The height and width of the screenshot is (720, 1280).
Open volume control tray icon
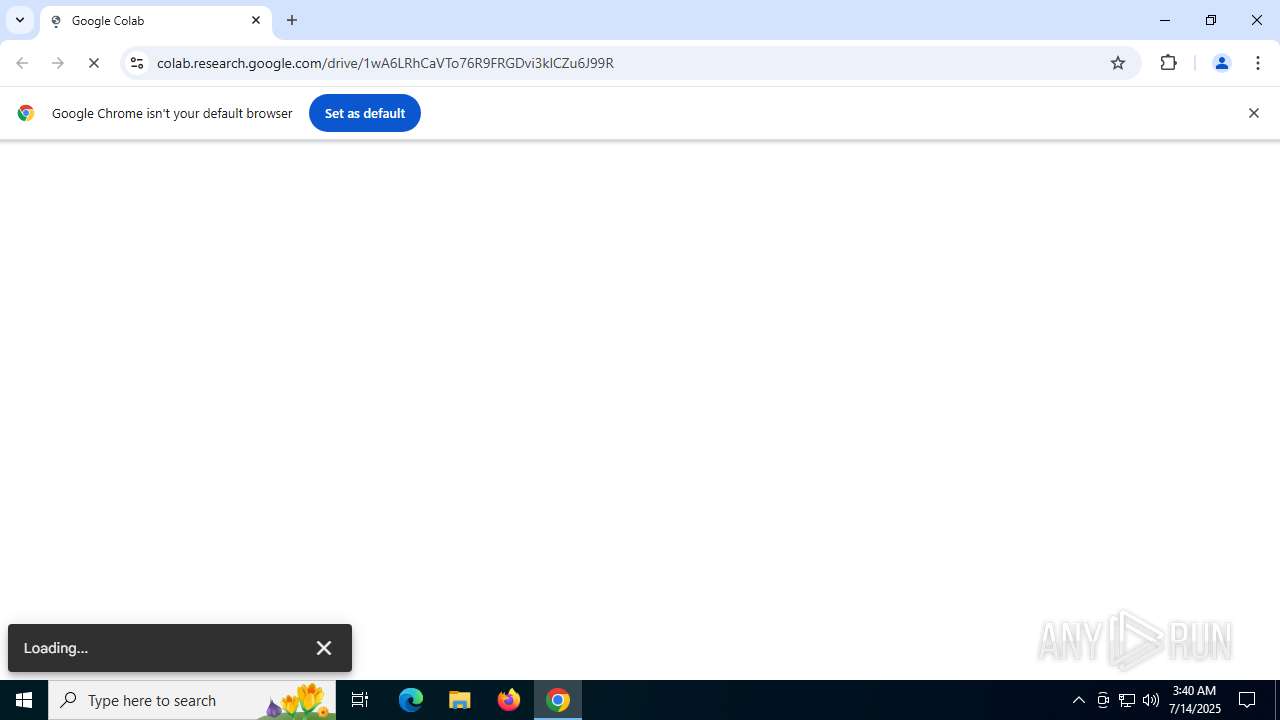[x=1151, y=700]
